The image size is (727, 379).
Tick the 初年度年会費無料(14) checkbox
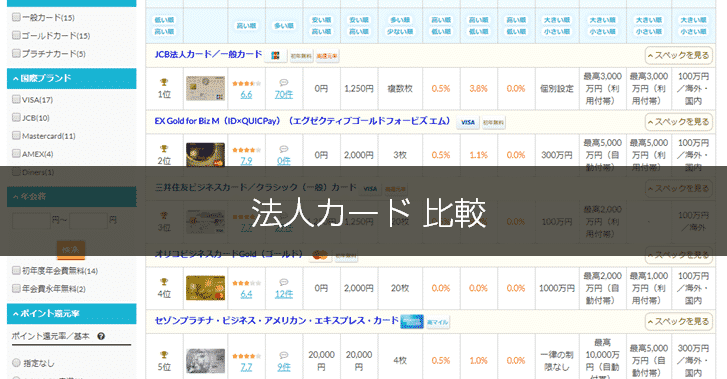[16, 270]
